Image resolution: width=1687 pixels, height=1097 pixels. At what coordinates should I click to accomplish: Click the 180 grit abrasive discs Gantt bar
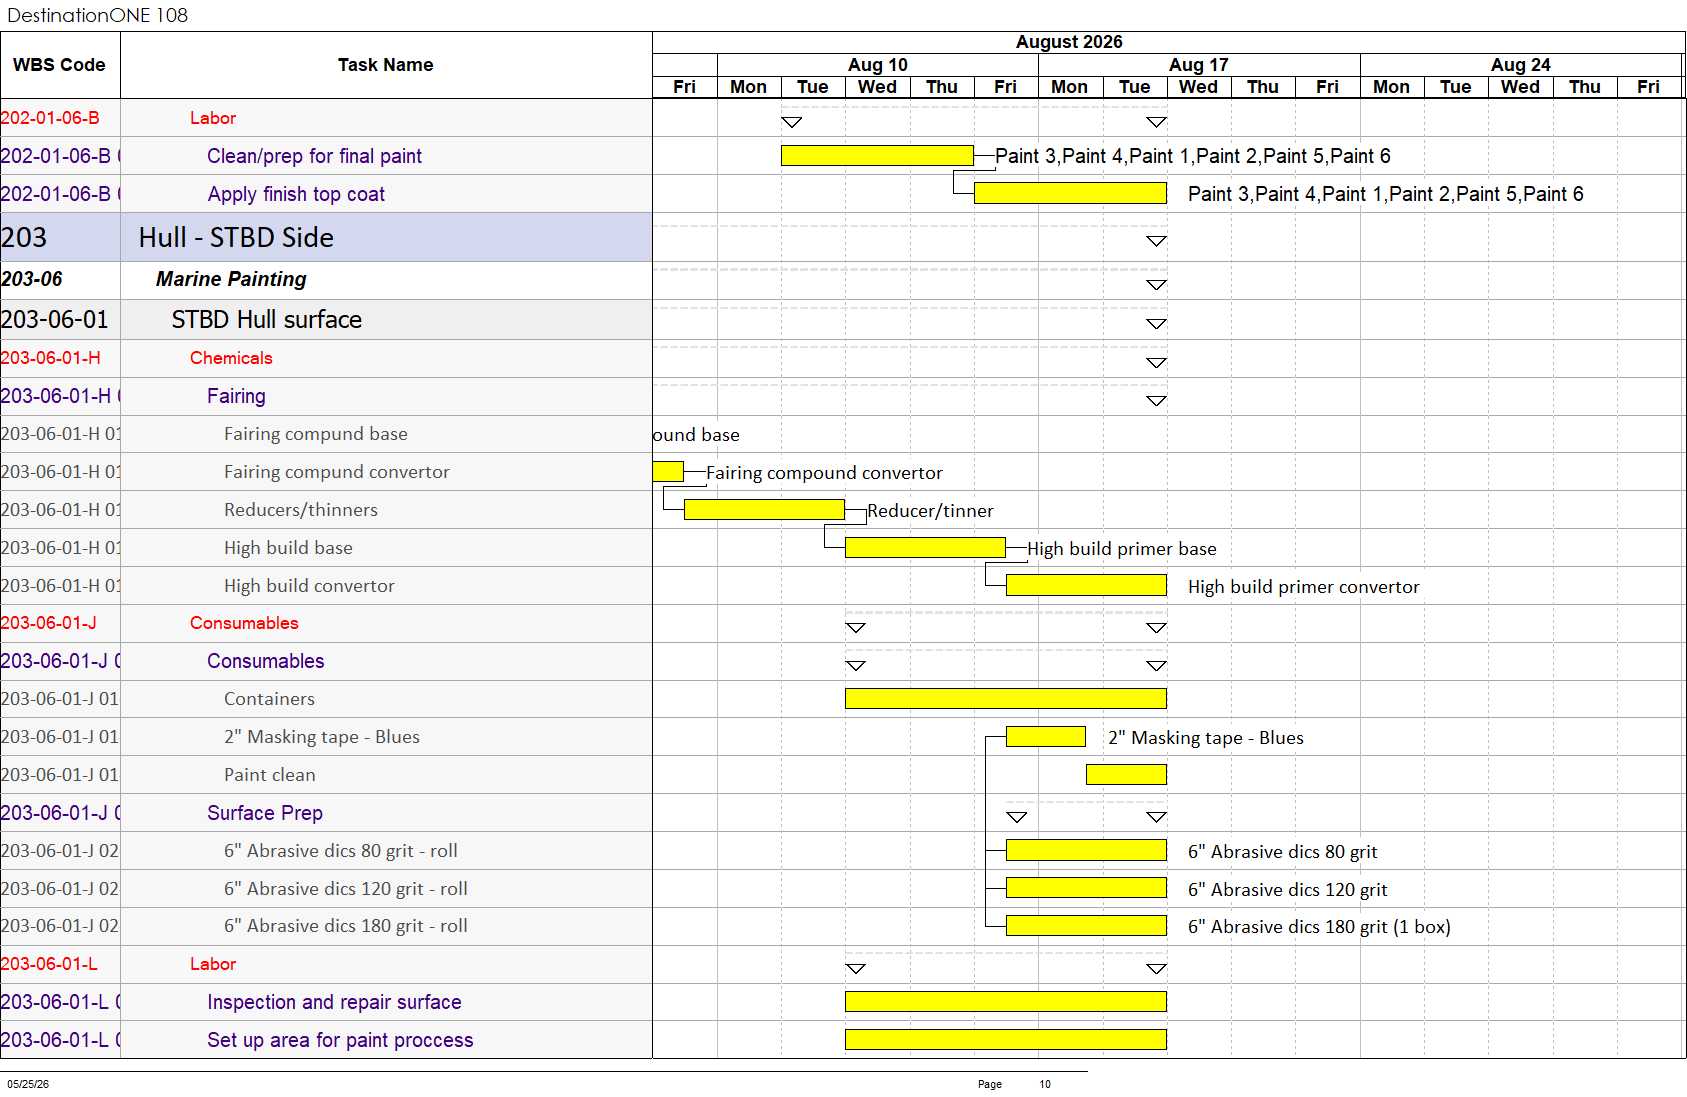point(1086,926)
